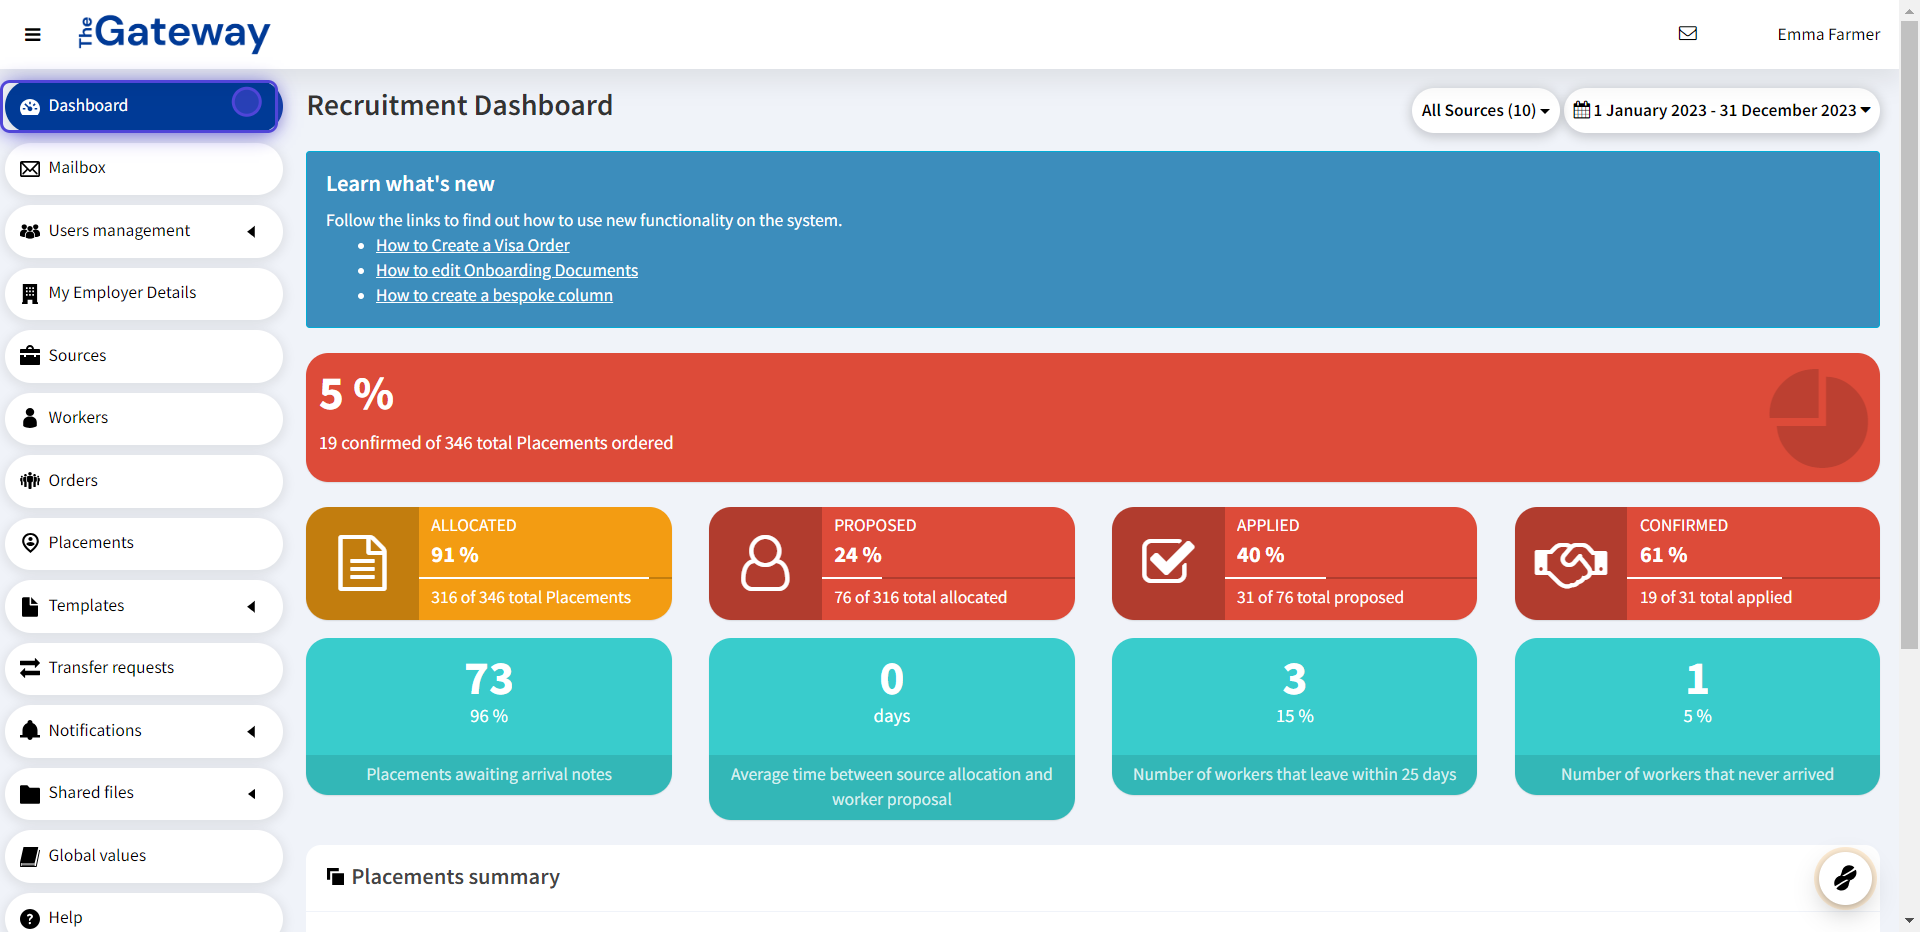Image resolution: width=1920 pixels, height=932 pixels.
Task: Click the Proposed person outline icon
Action: coord(765,563)
